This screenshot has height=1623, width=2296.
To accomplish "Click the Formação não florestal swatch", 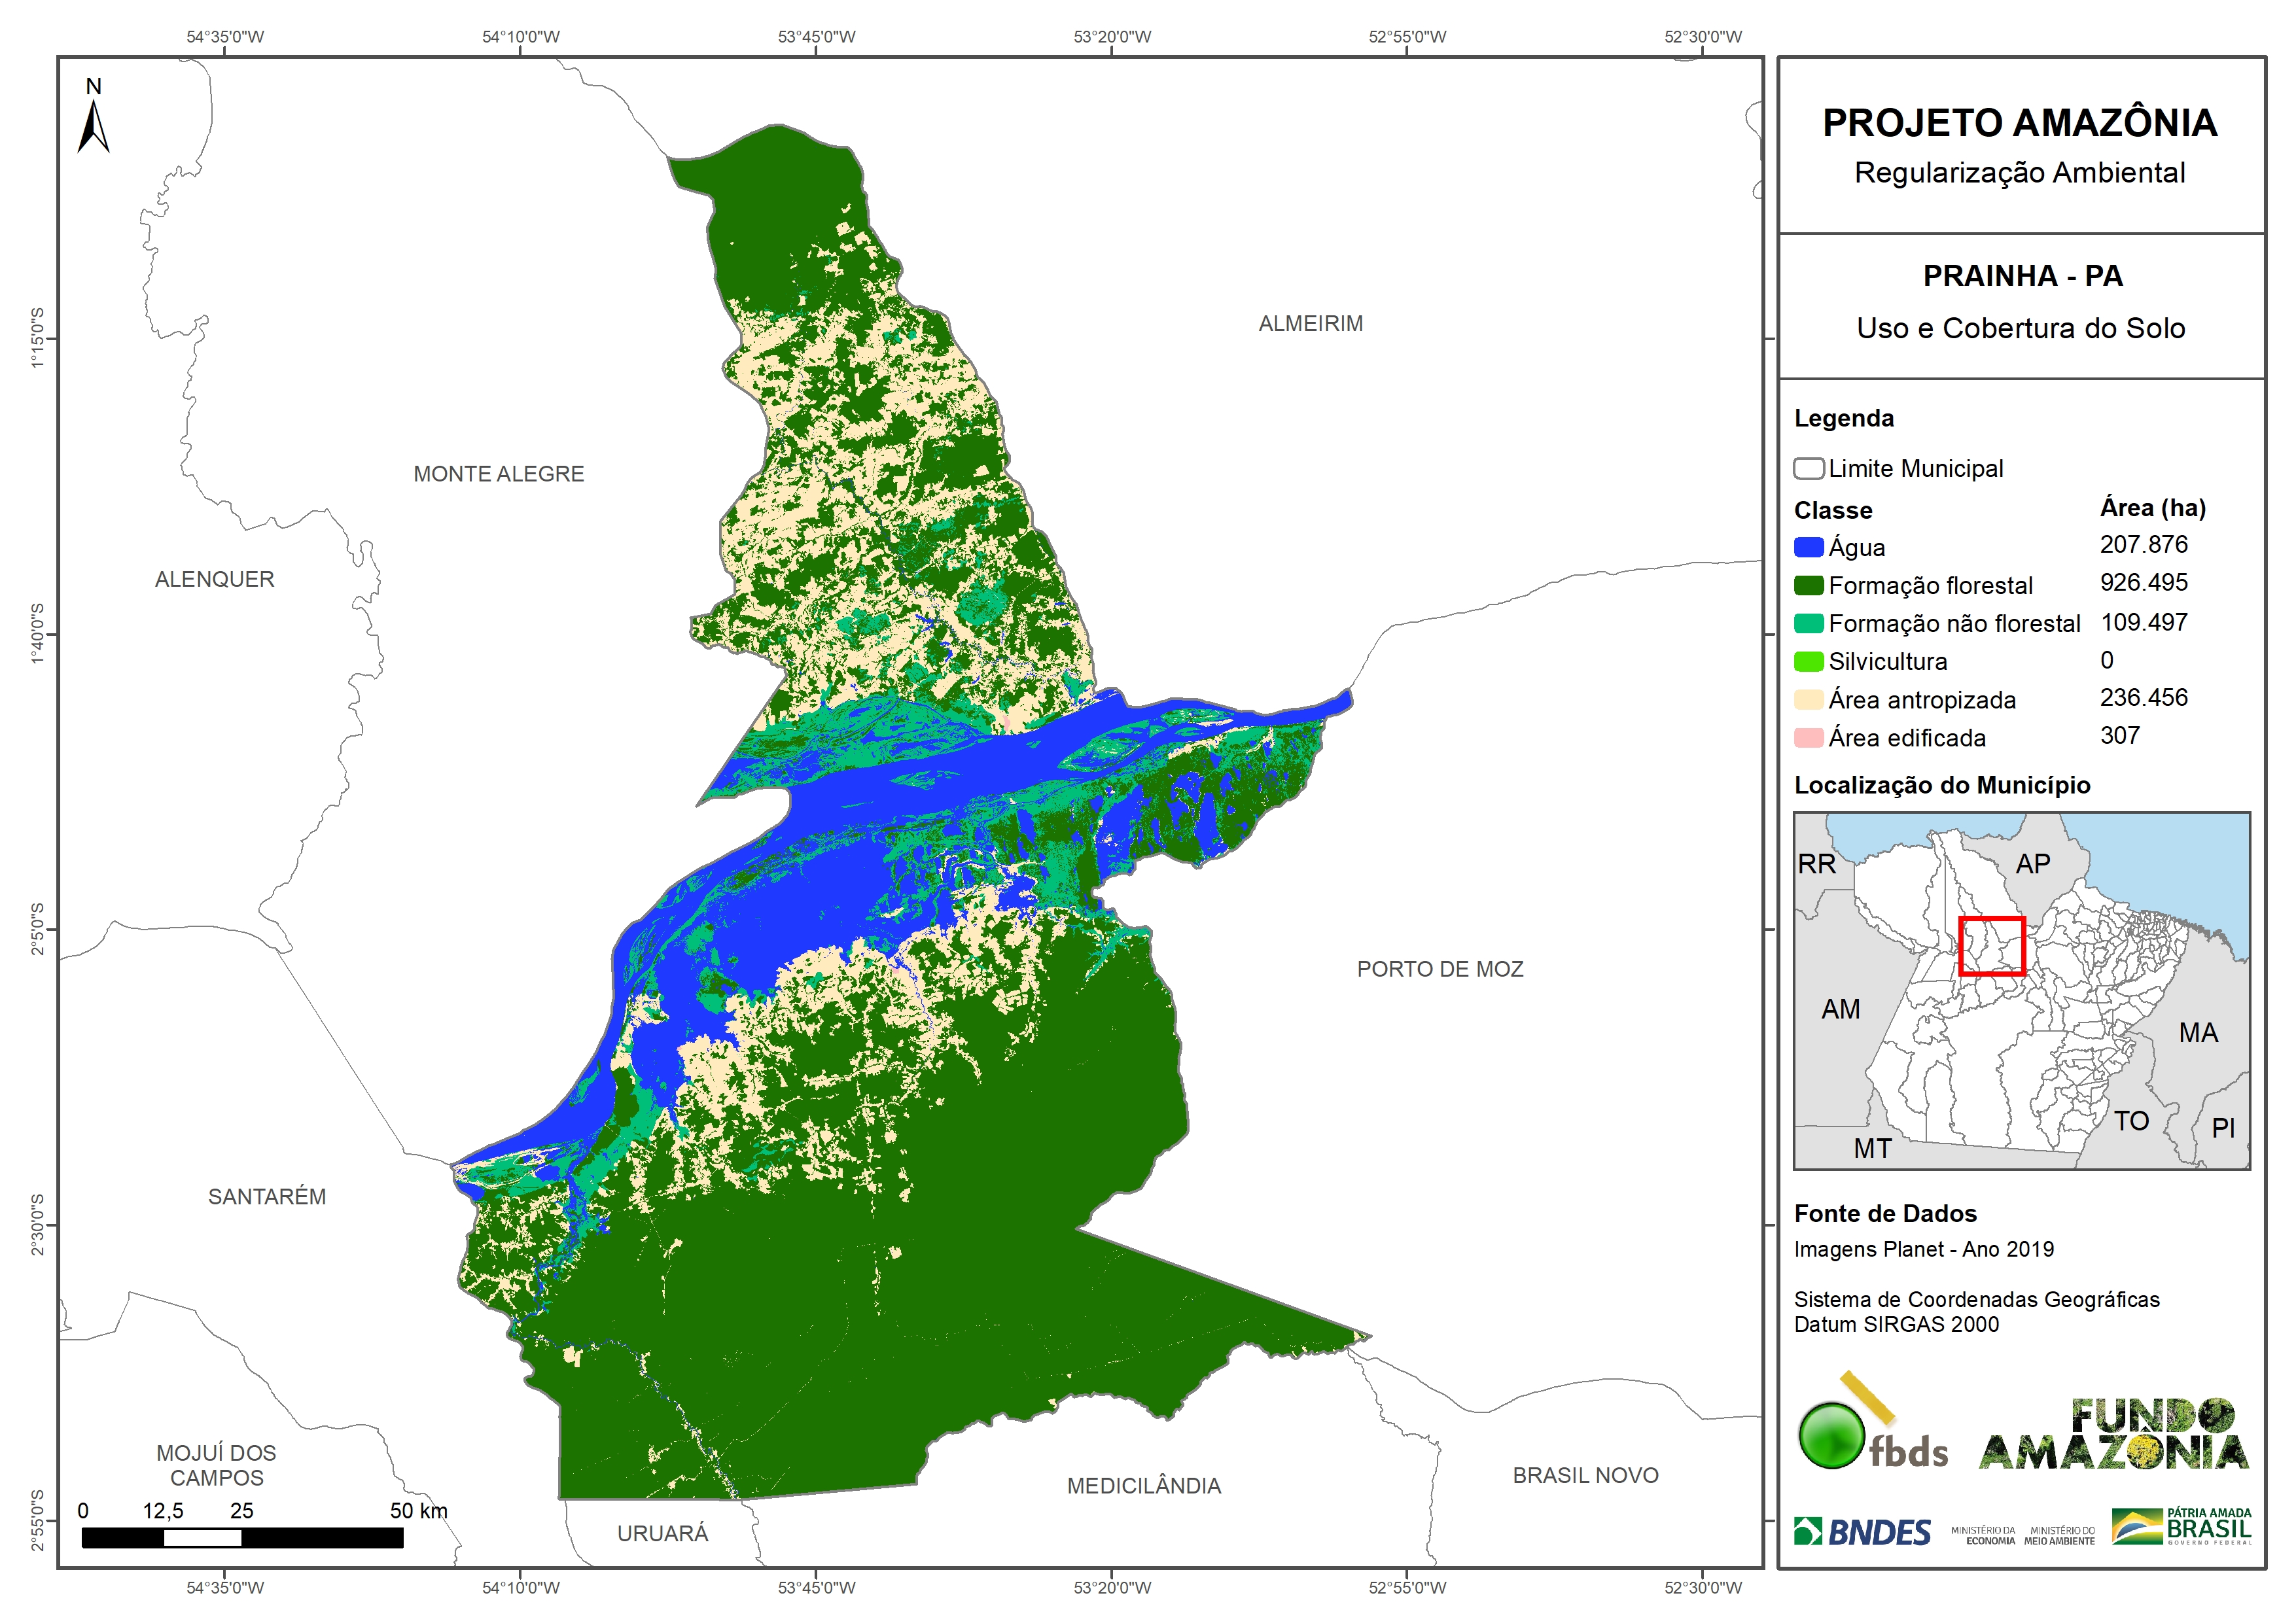I will (1808, 624).
